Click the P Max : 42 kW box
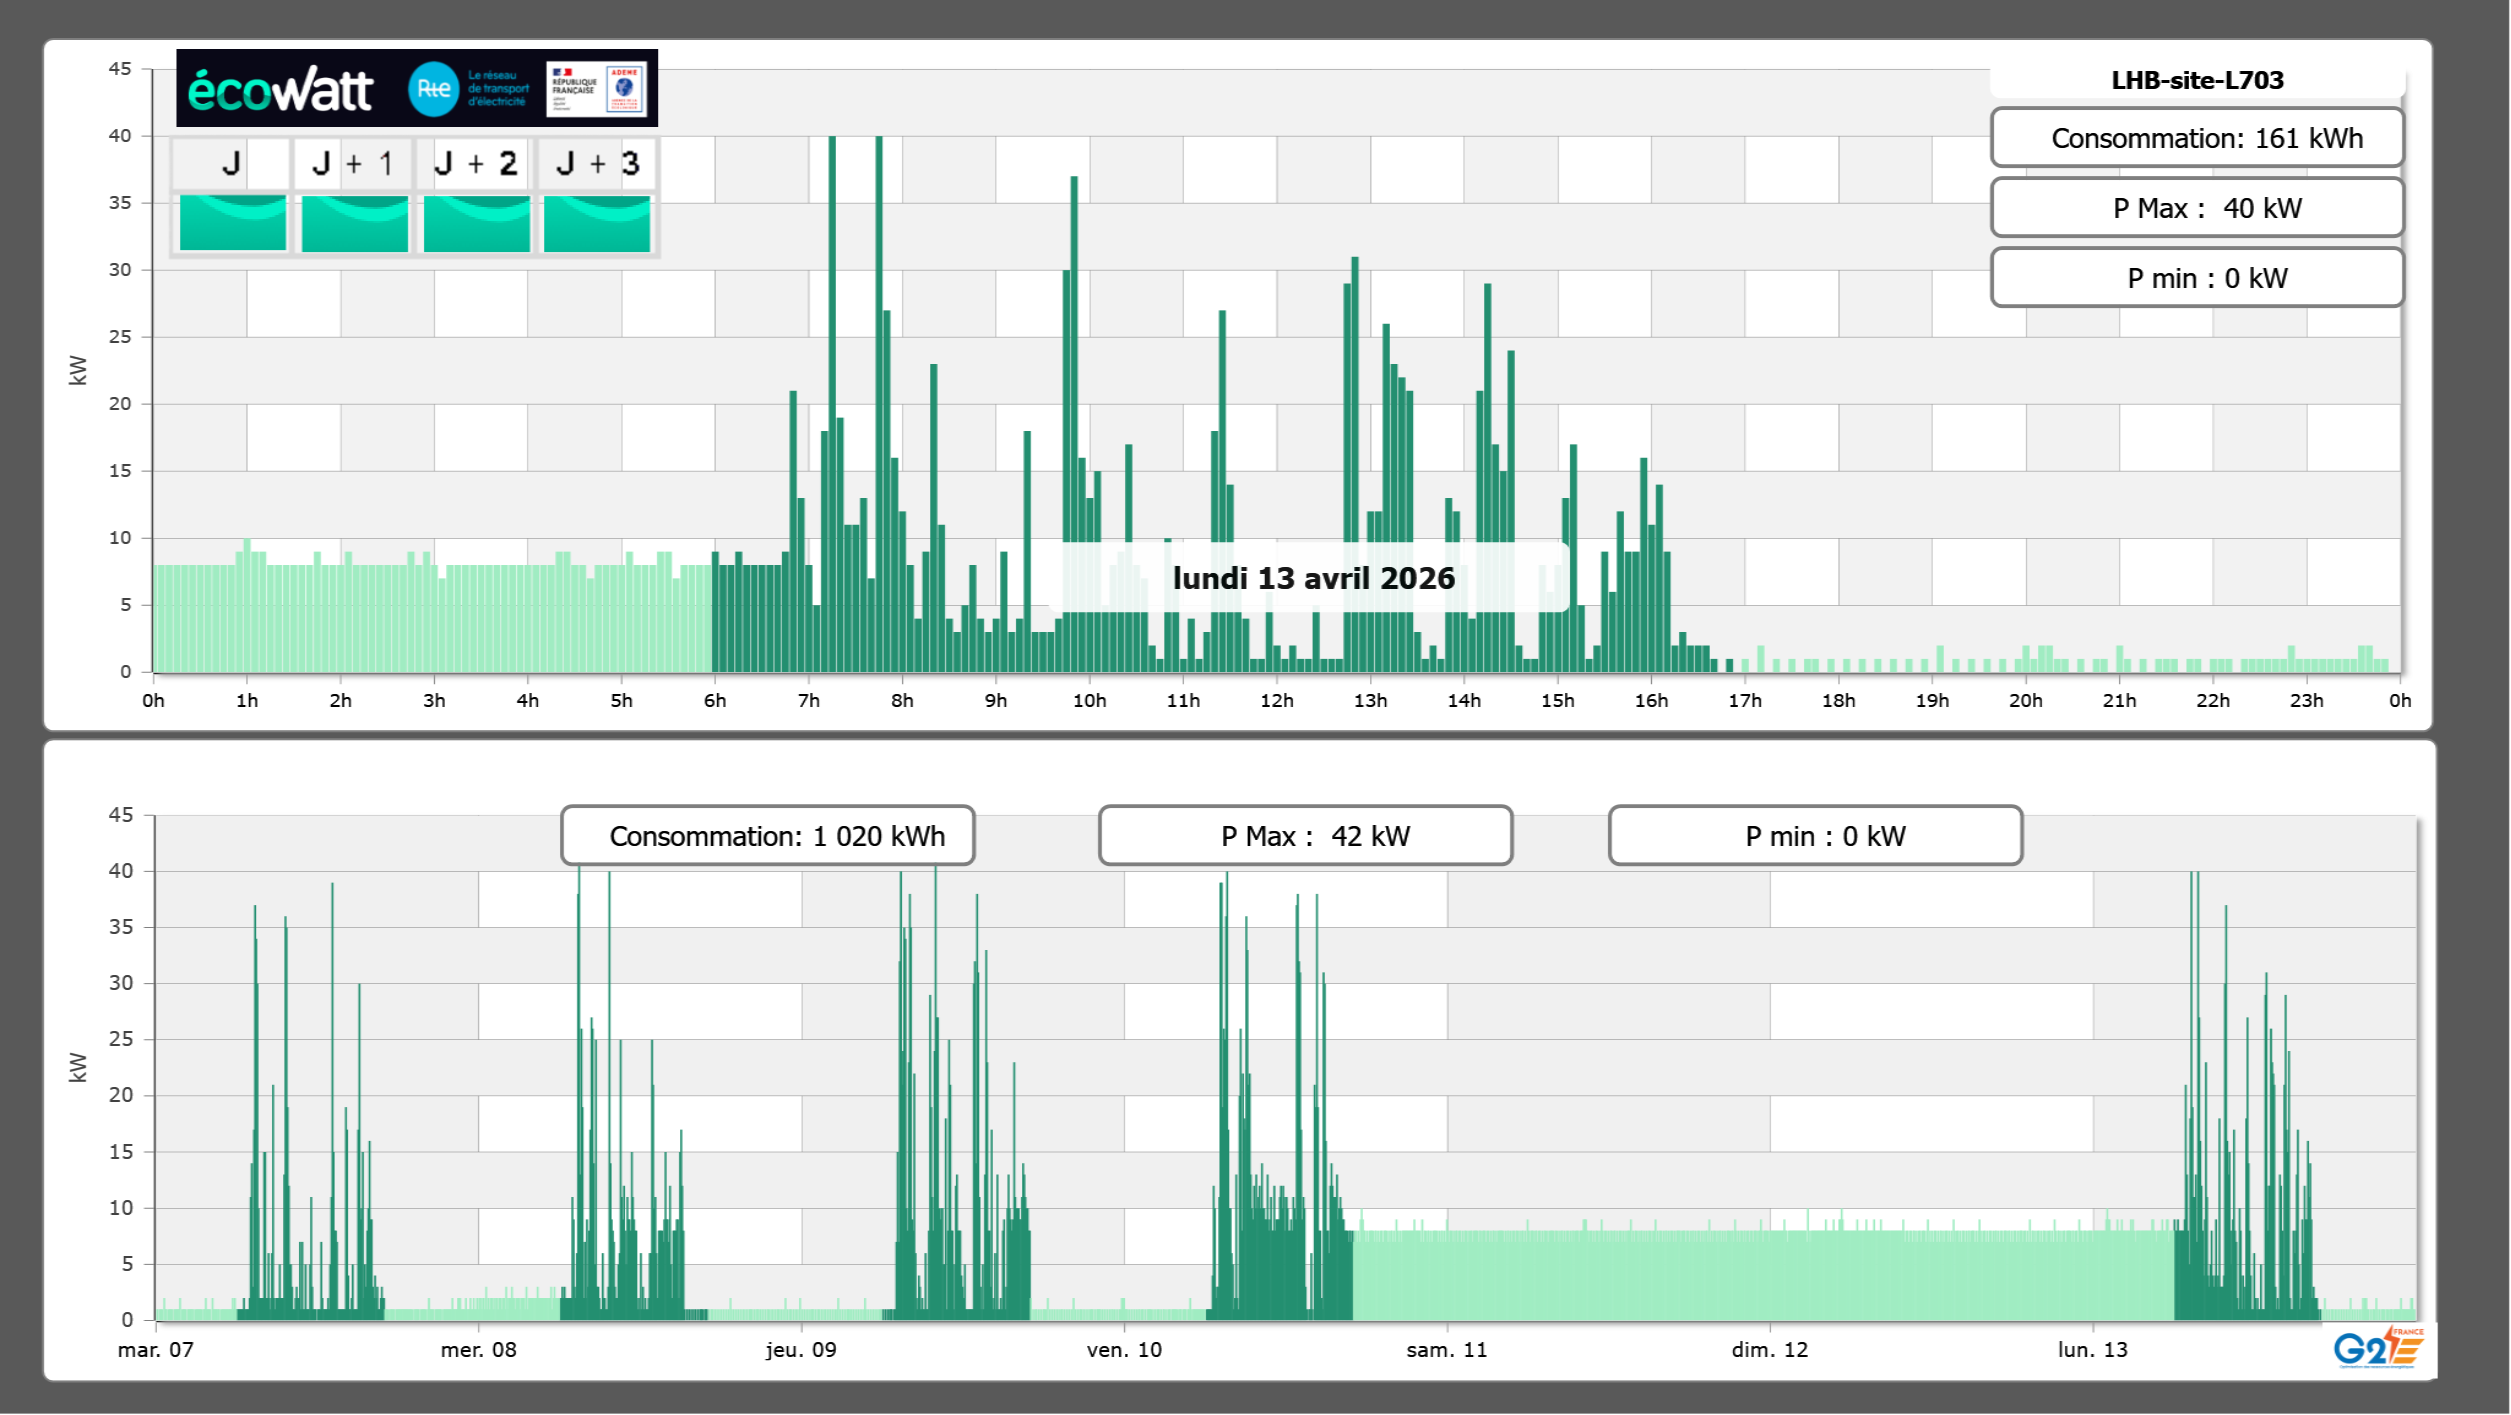 1305,836
